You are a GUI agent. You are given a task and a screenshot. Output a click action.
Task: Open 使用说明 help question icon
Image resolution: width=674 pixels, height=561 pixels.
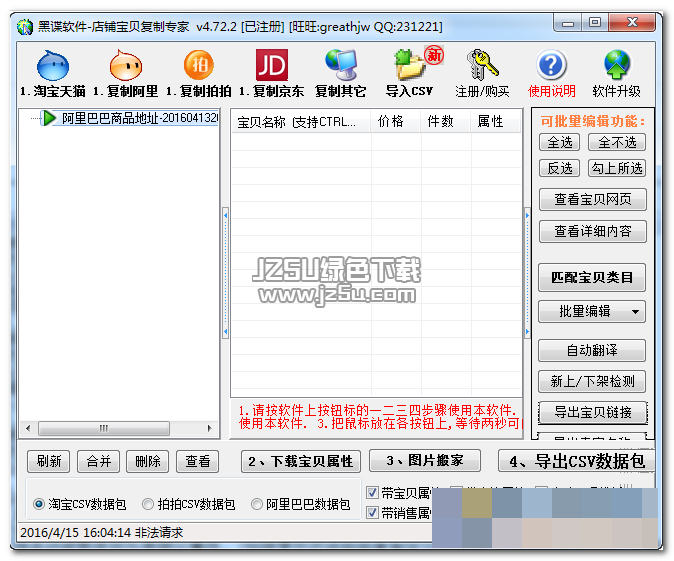coord(551,66)
